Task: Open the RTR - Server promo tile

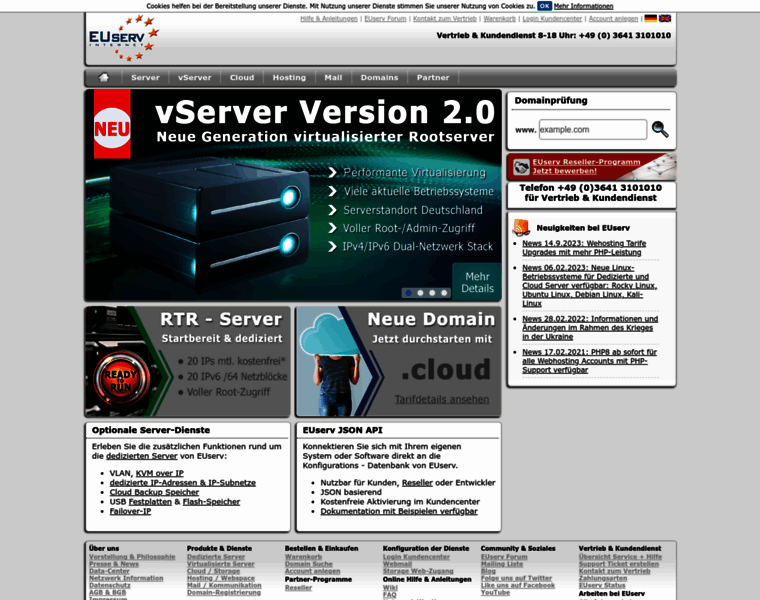Action: click(188, 362)
